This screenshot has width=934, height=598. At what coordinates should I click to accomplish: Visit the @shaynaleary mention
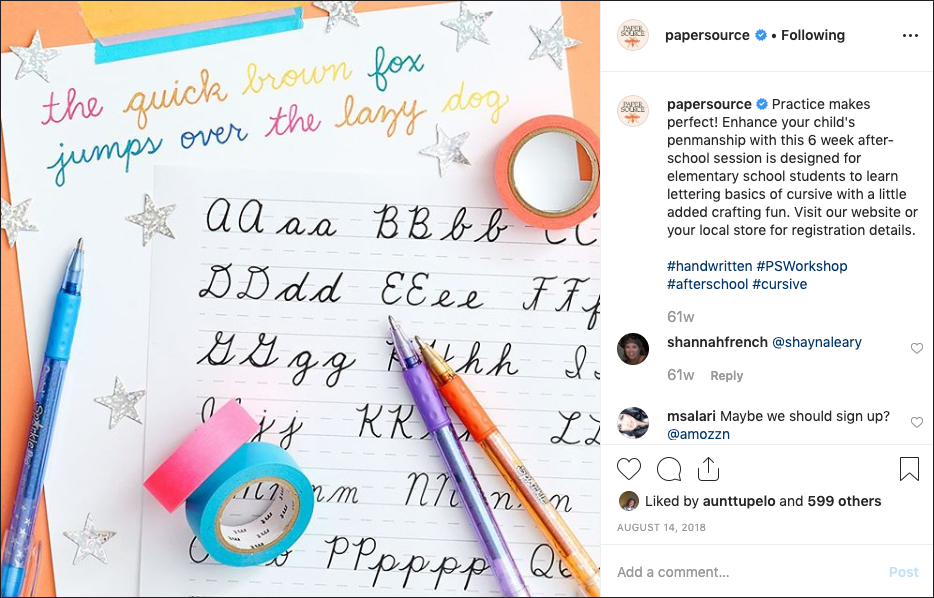coord(817,342)
